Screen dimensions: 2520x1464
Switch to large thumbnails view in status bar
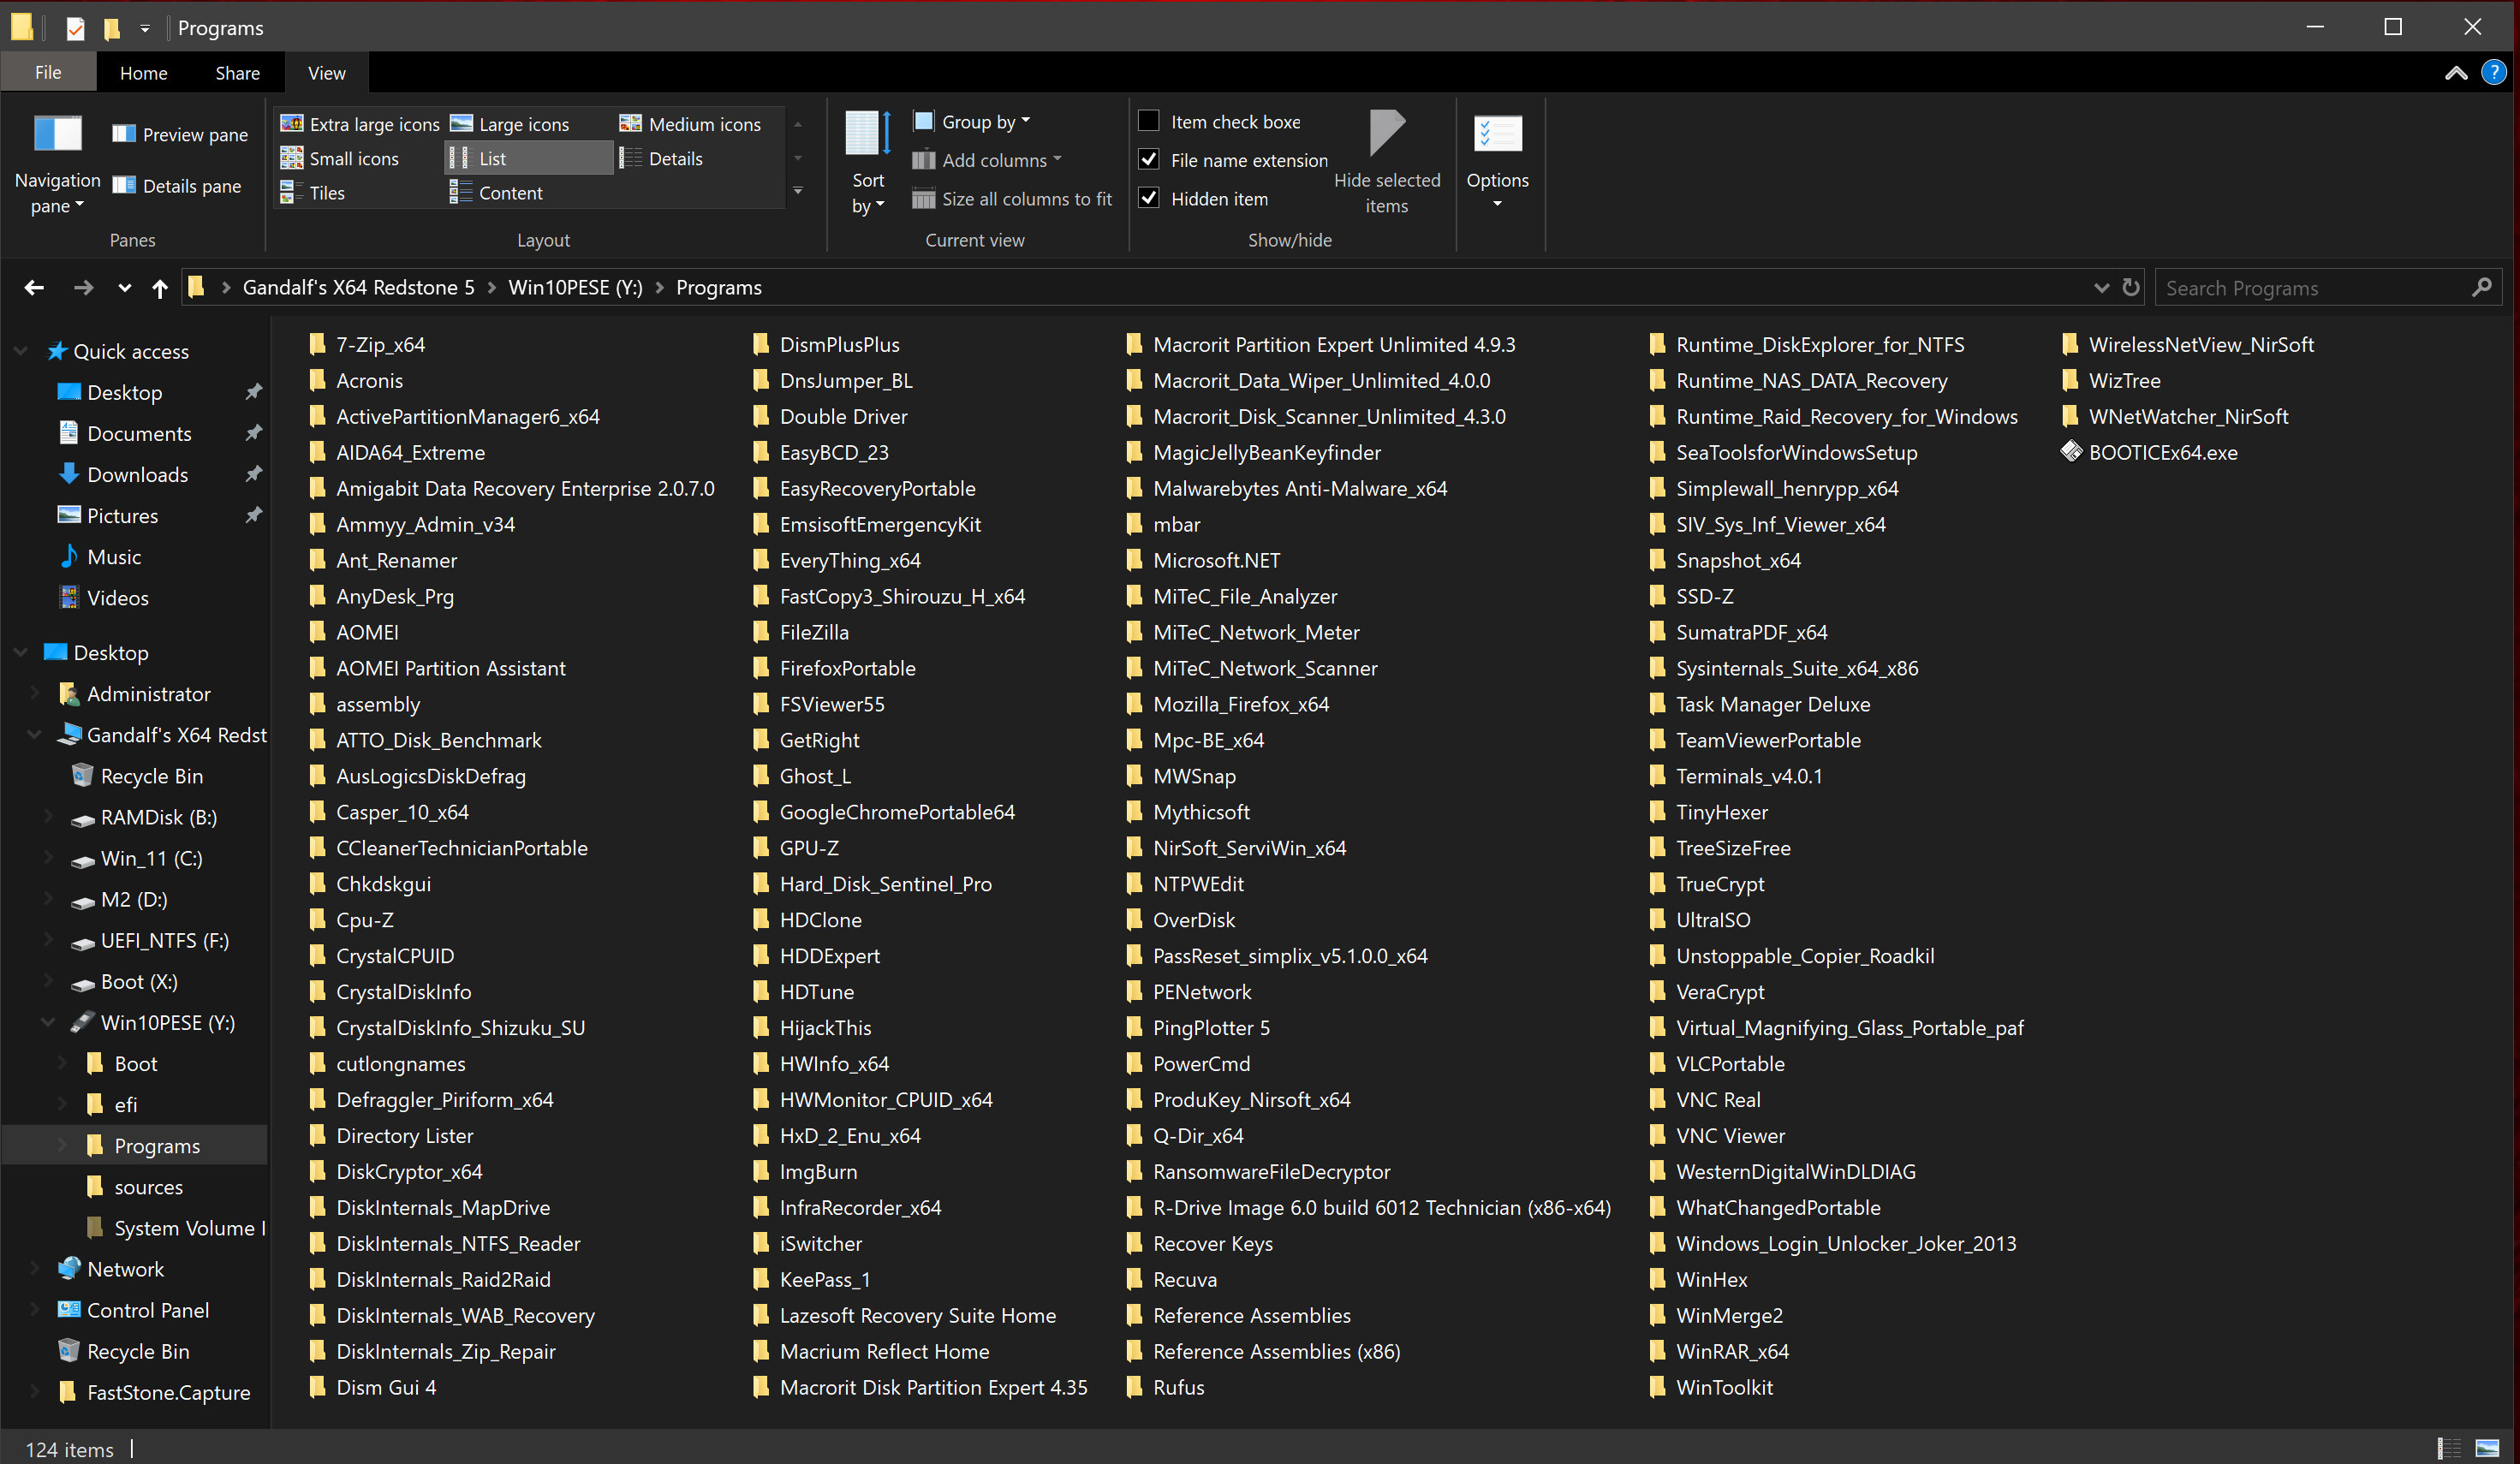point(2488,1448)
